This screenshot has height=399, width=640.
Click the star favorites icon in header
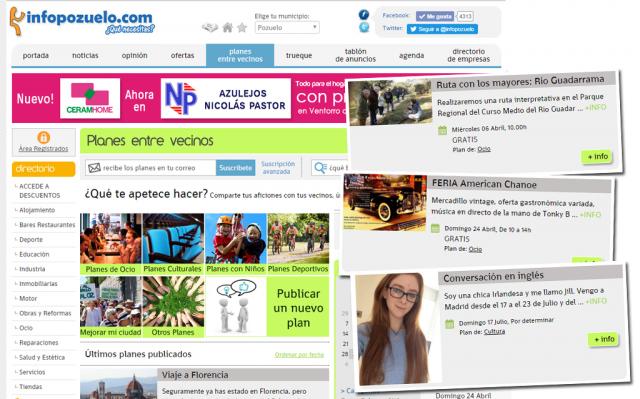point(242,27)
